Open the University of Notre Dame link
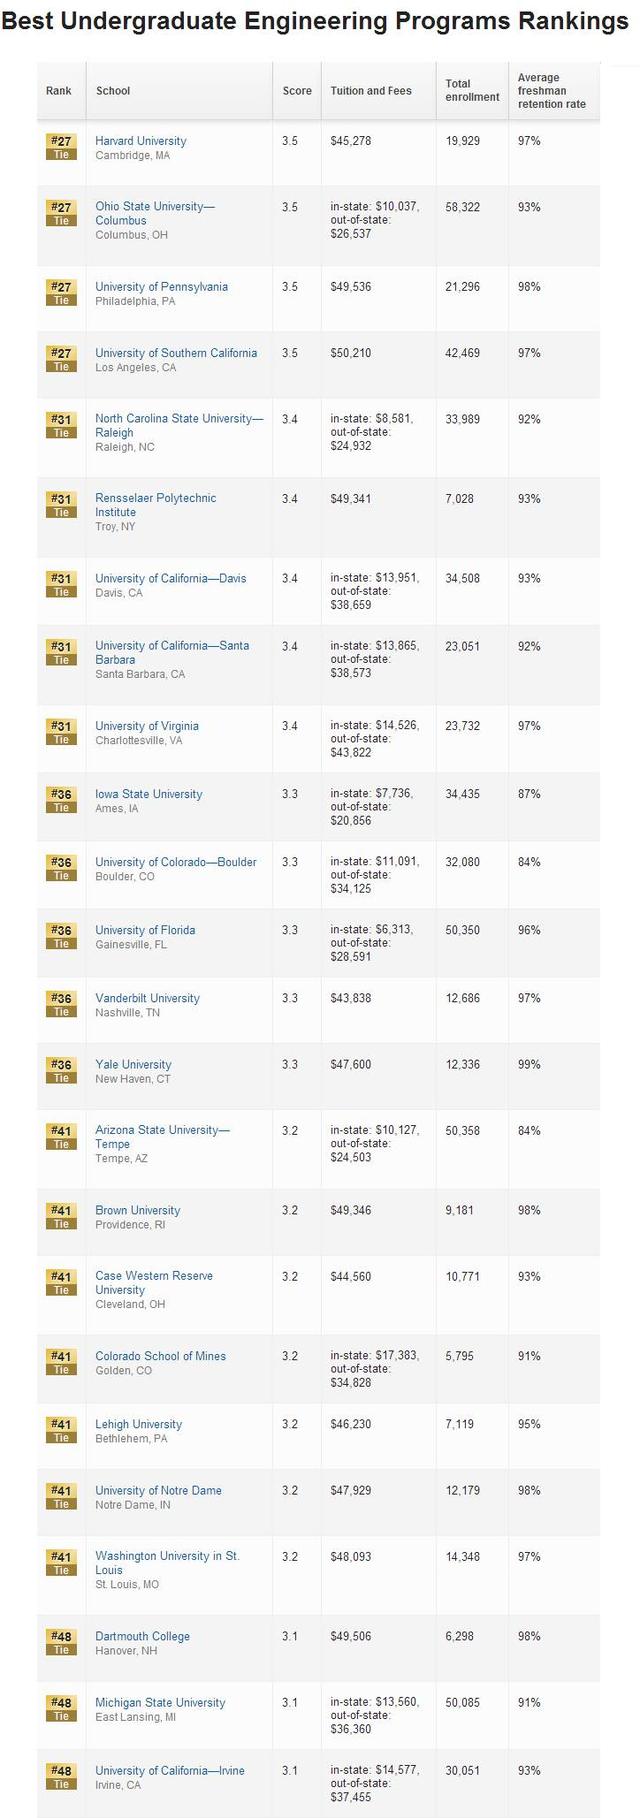 [x=158, y=1490]
